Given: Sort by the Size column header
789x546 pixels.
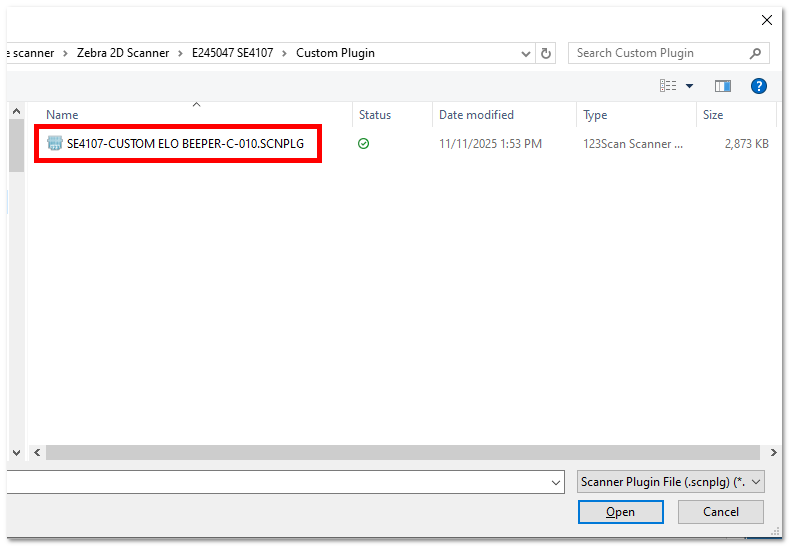Looking at the screenshot, I should (713, 115).
